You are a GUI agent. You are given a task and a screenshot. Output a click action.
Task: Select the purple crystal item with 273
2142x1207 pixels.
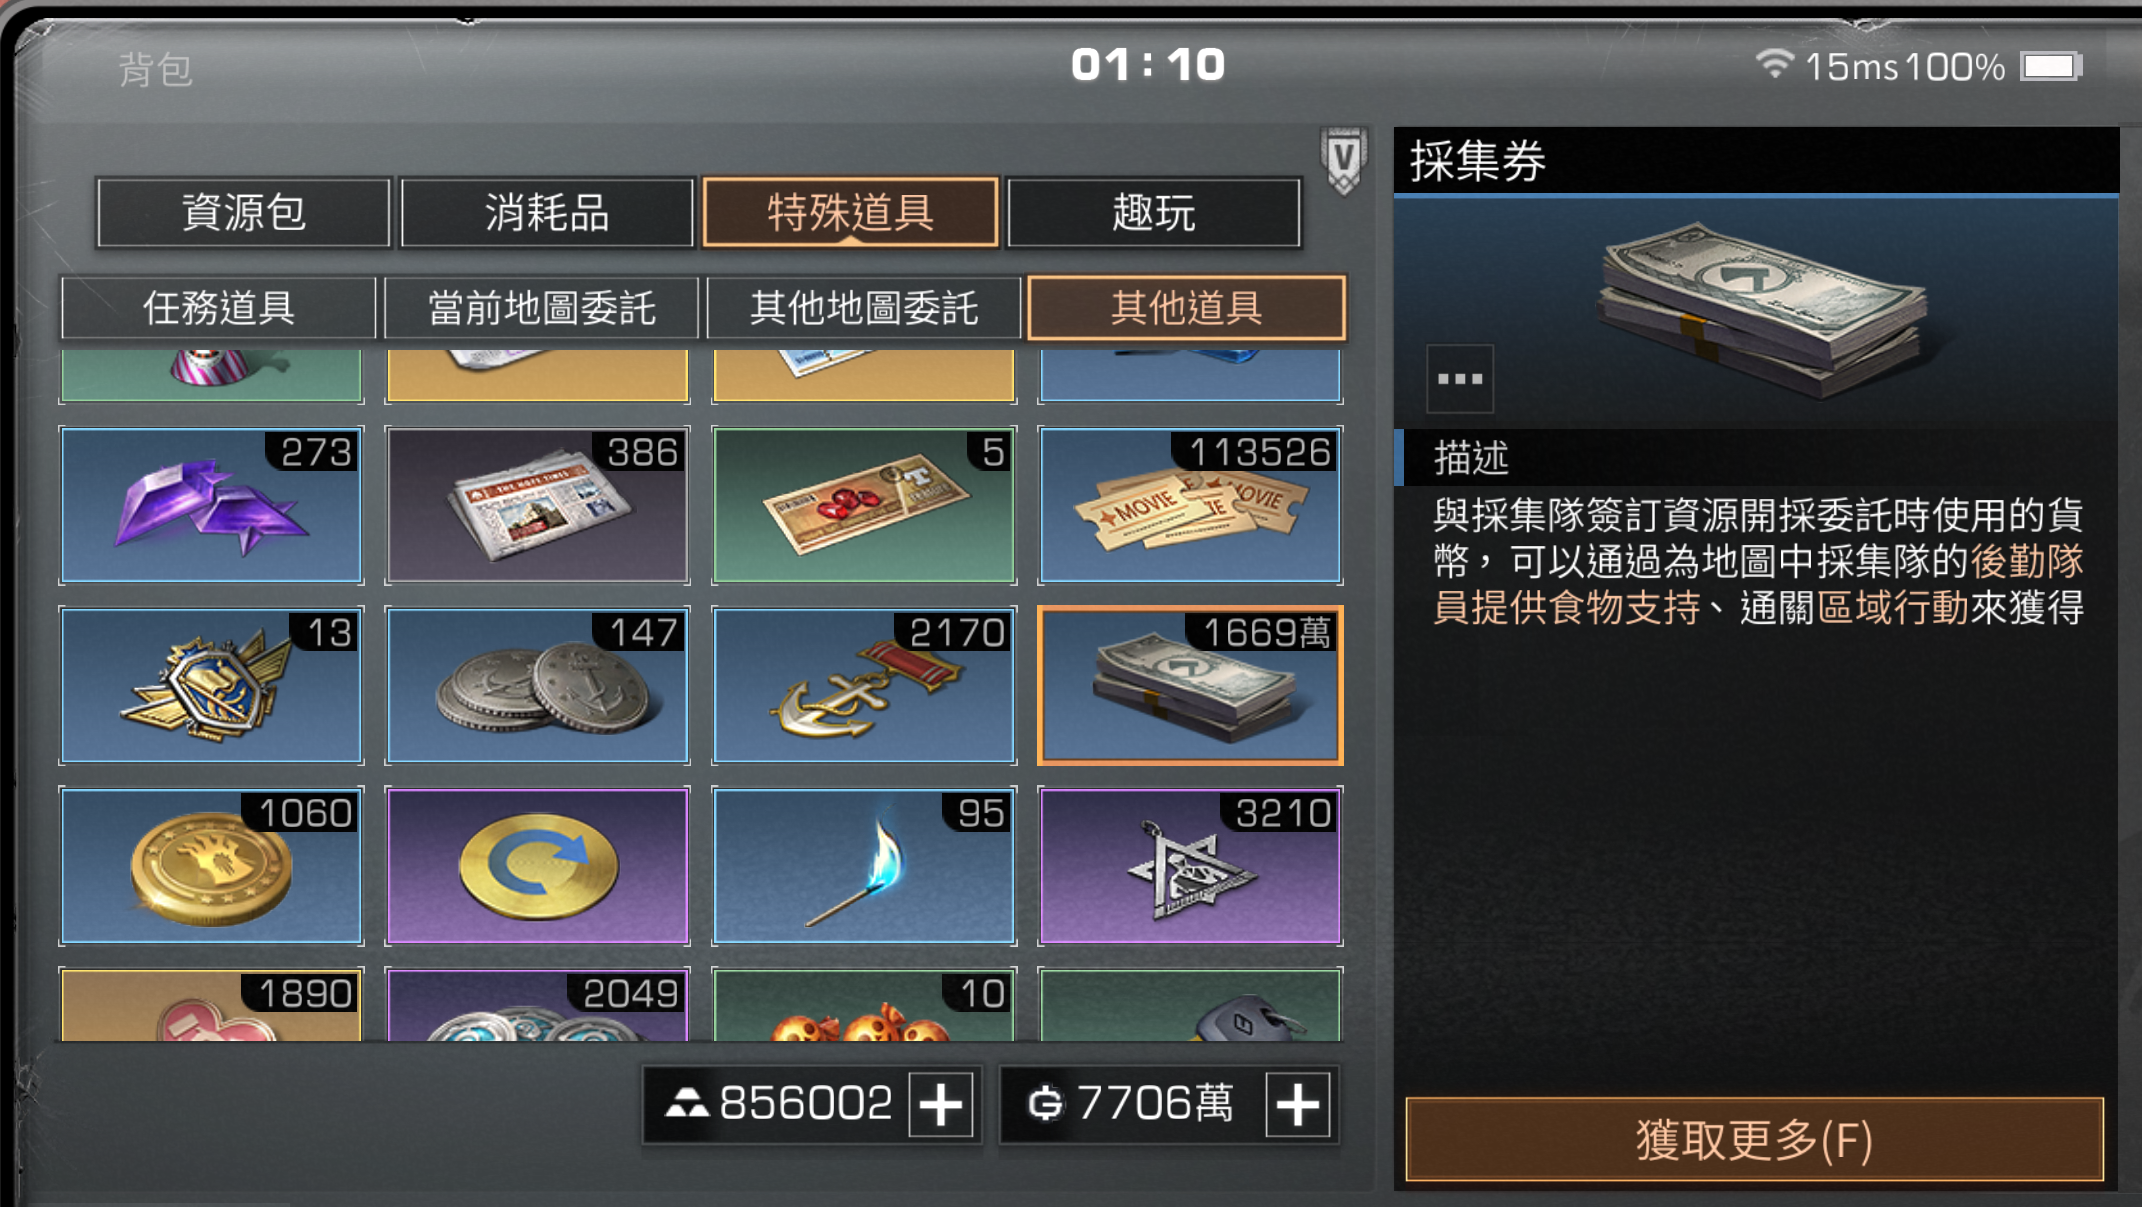click(211, 505)
